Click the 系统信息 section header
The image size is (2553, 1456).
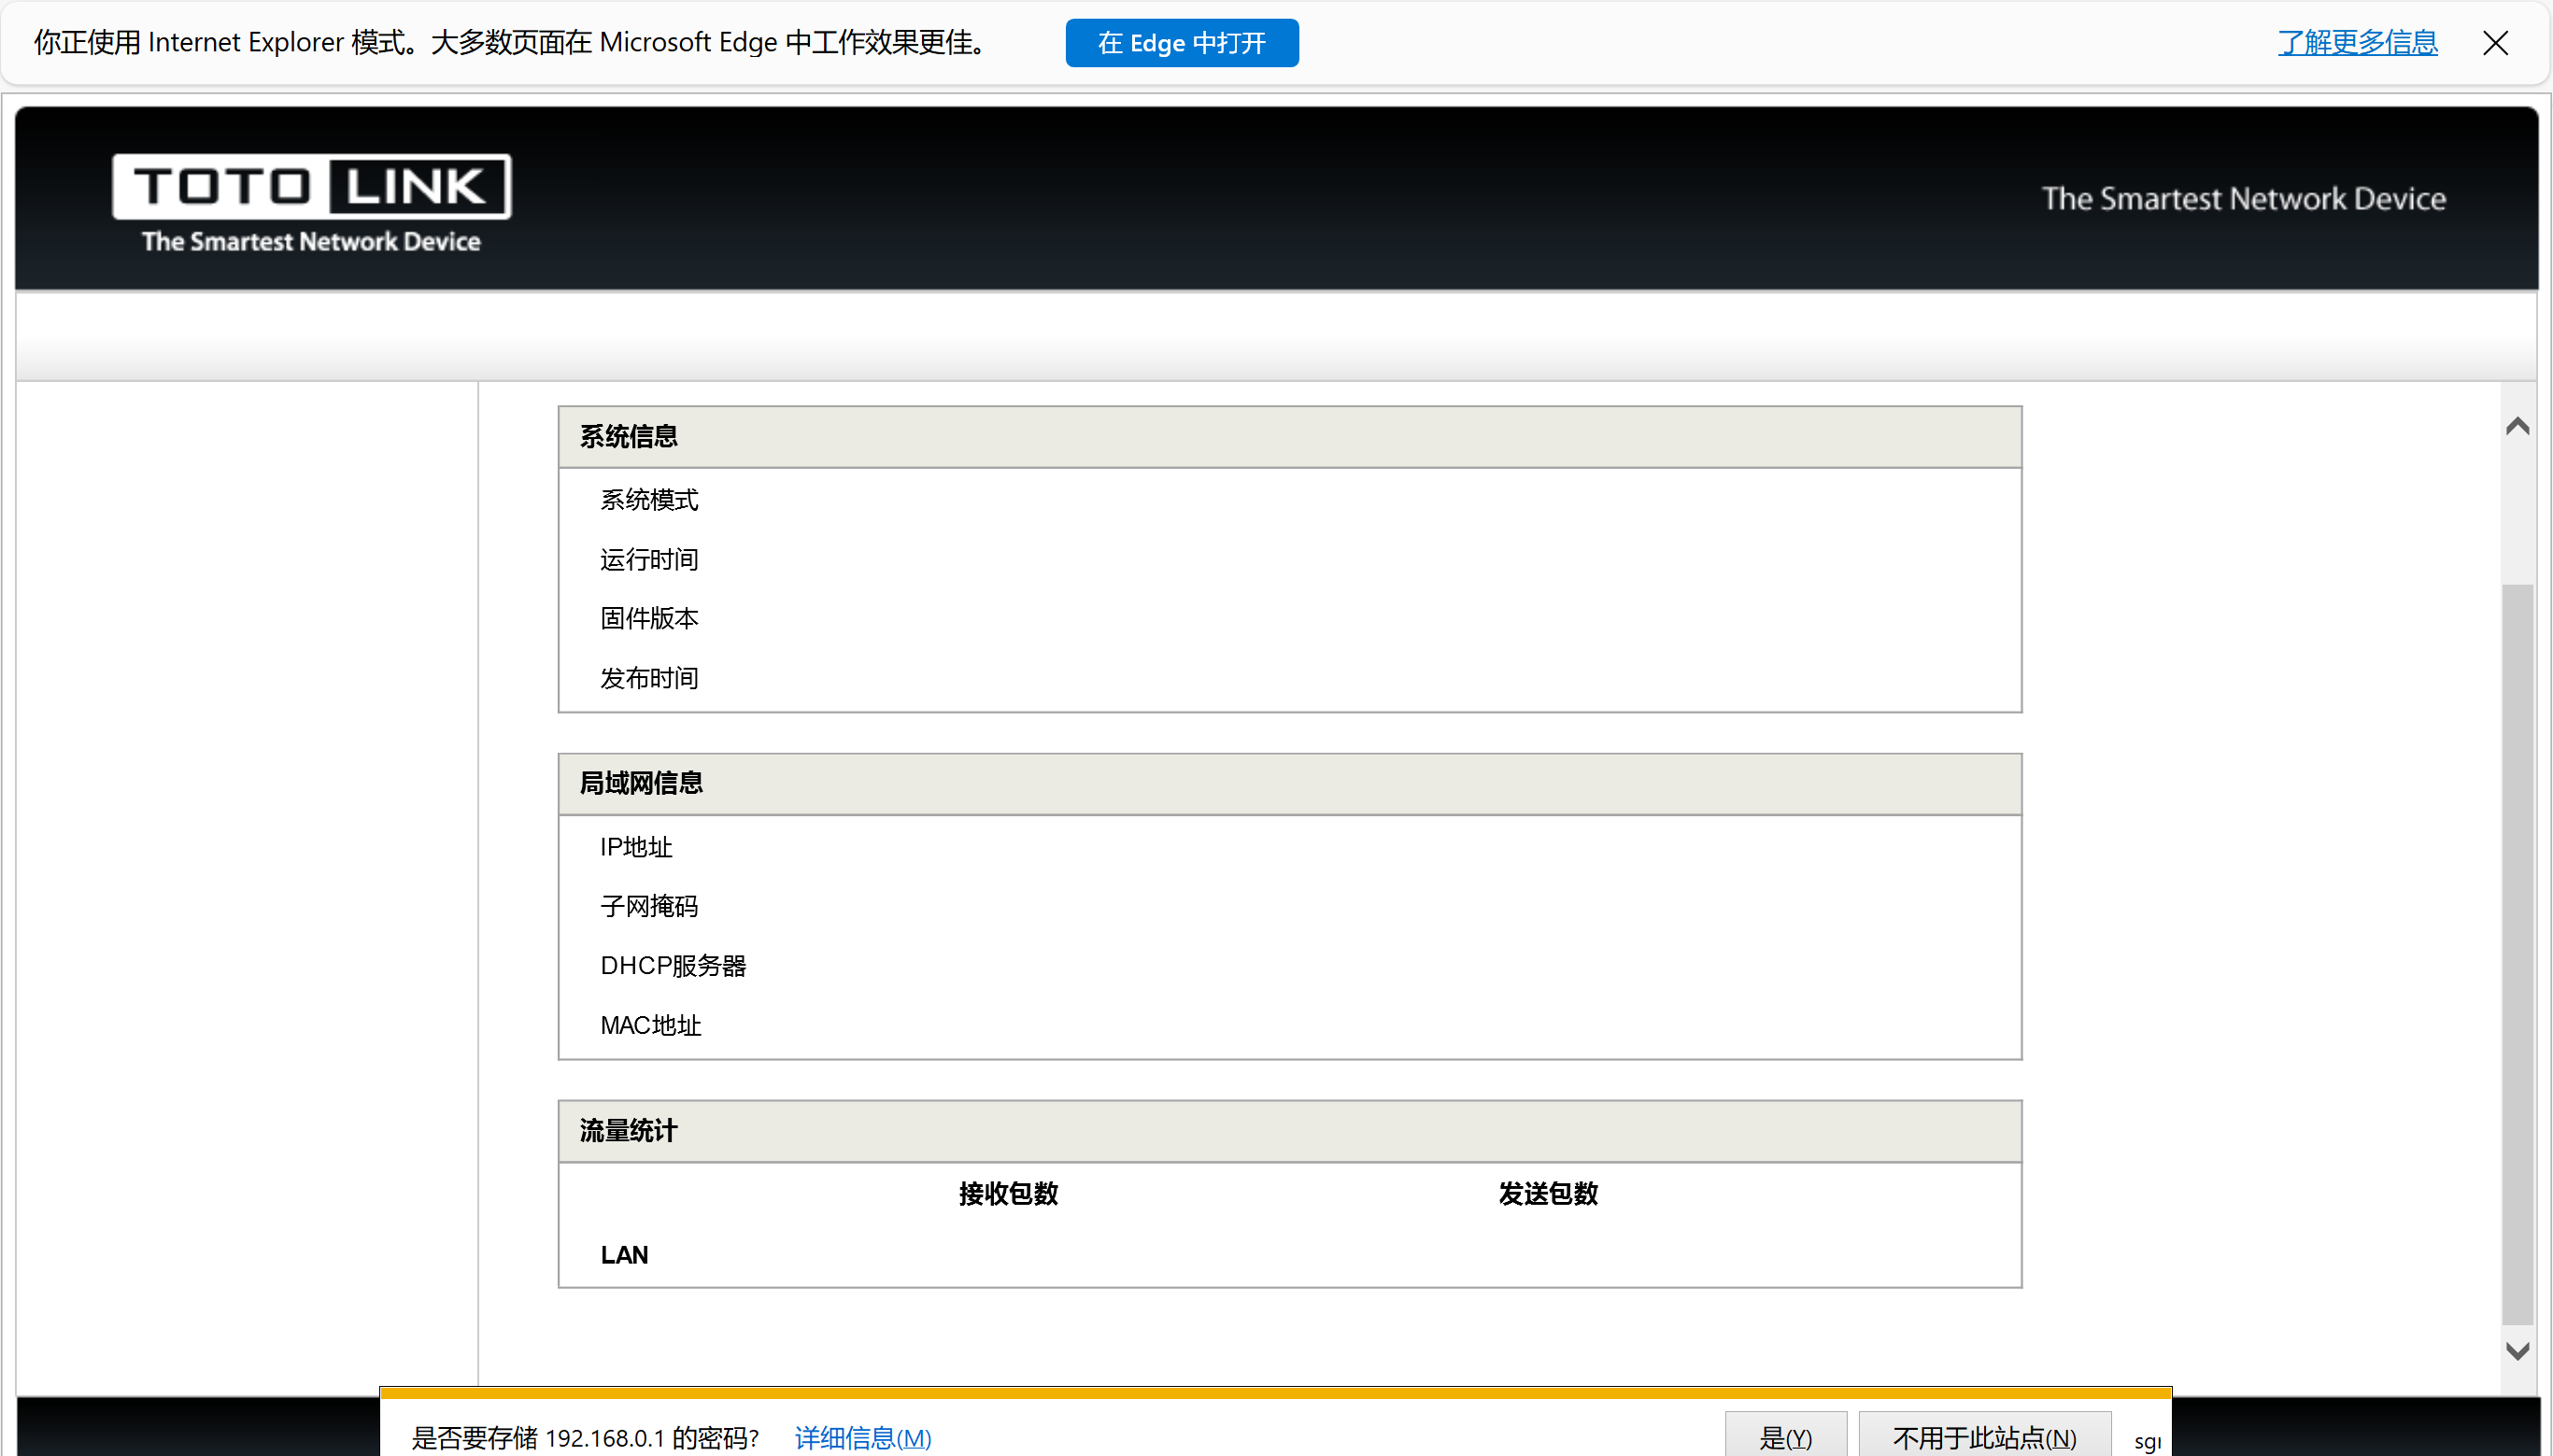click(629, 437)
